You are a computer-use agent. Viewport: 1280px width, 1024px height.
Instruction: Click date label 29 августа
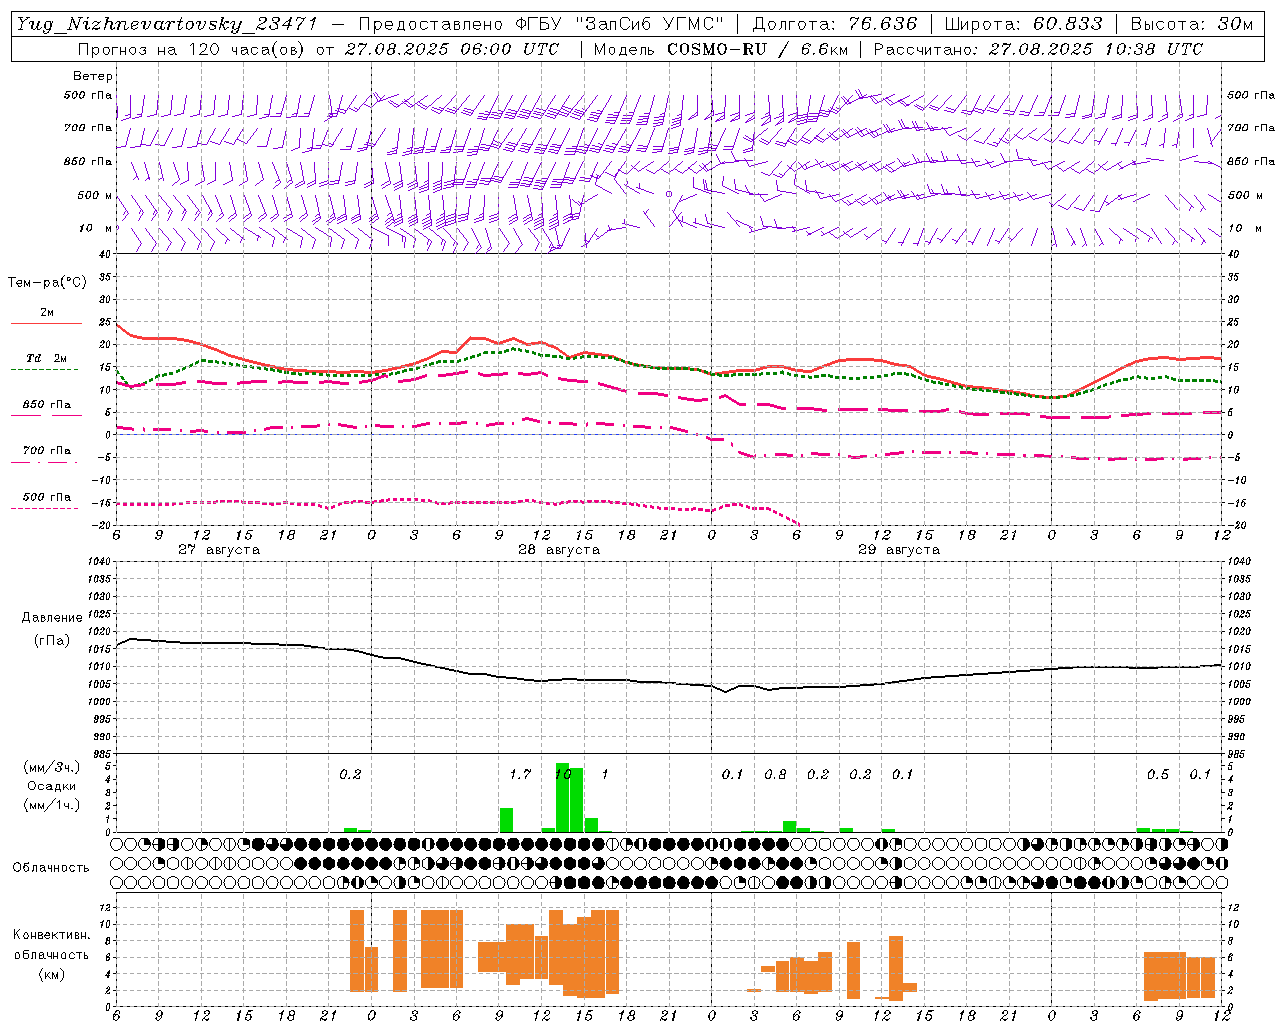(x=899, y=550)
